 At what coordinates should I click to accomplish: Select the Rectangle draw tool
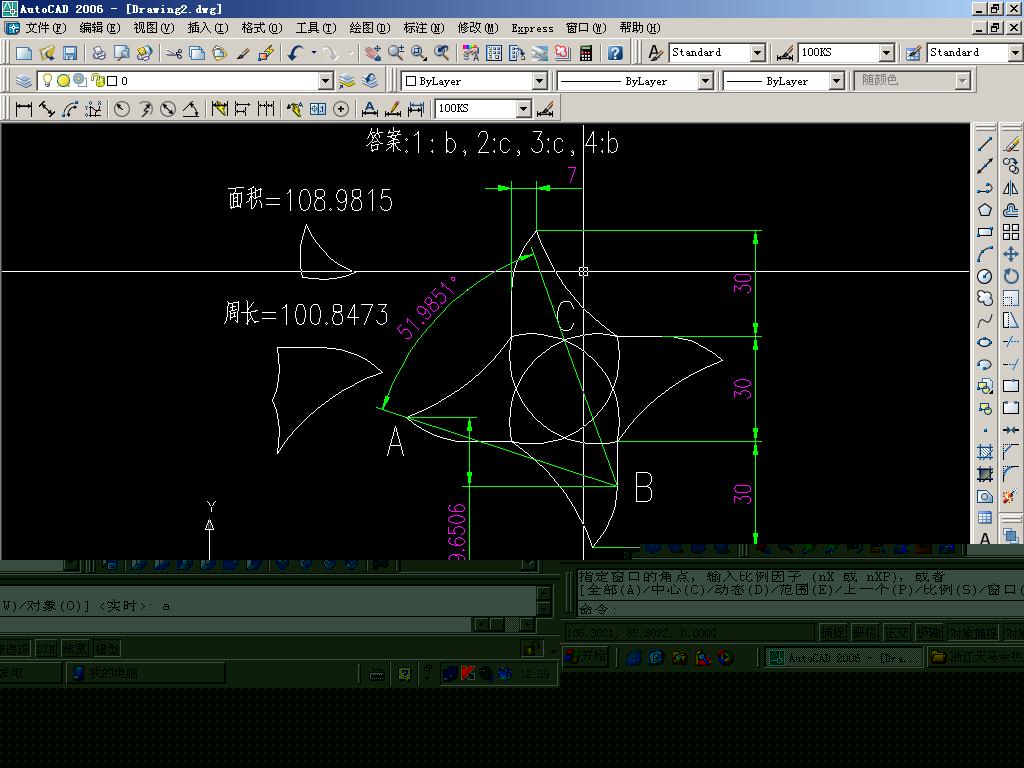985,232
